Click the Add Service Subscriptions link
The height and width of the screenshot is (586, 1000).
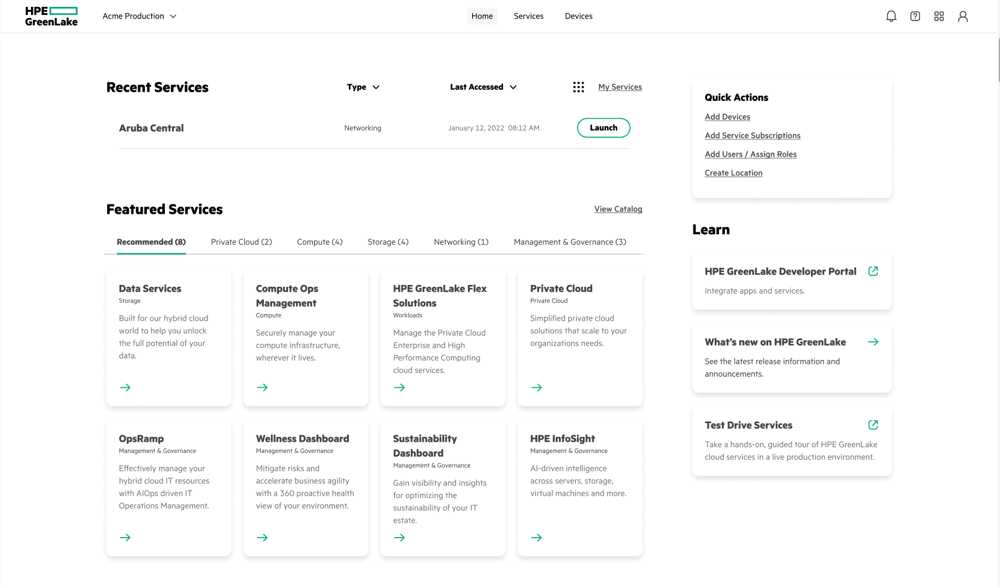click(752, 135)
